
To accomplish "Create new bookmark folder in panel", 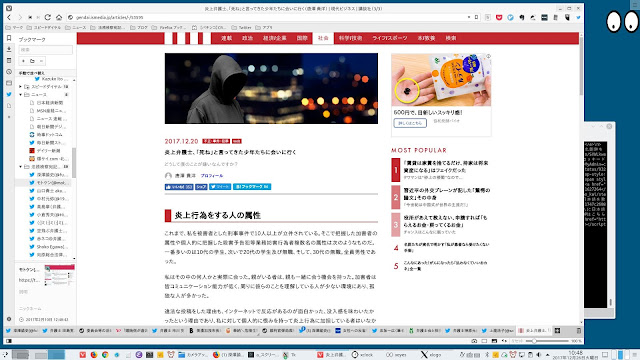I will pos(32,61).
